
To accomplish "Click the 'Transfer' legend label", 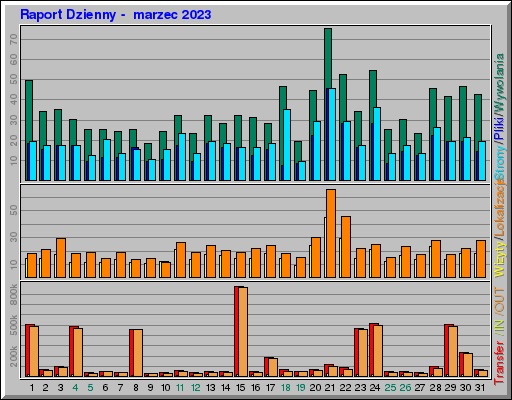I will click(x=499, y=362).
